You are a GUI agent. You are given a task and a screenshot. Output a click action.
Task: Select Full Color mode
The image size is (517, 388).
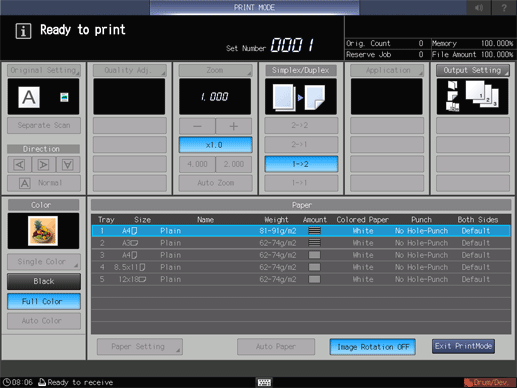tap(44, 301)
